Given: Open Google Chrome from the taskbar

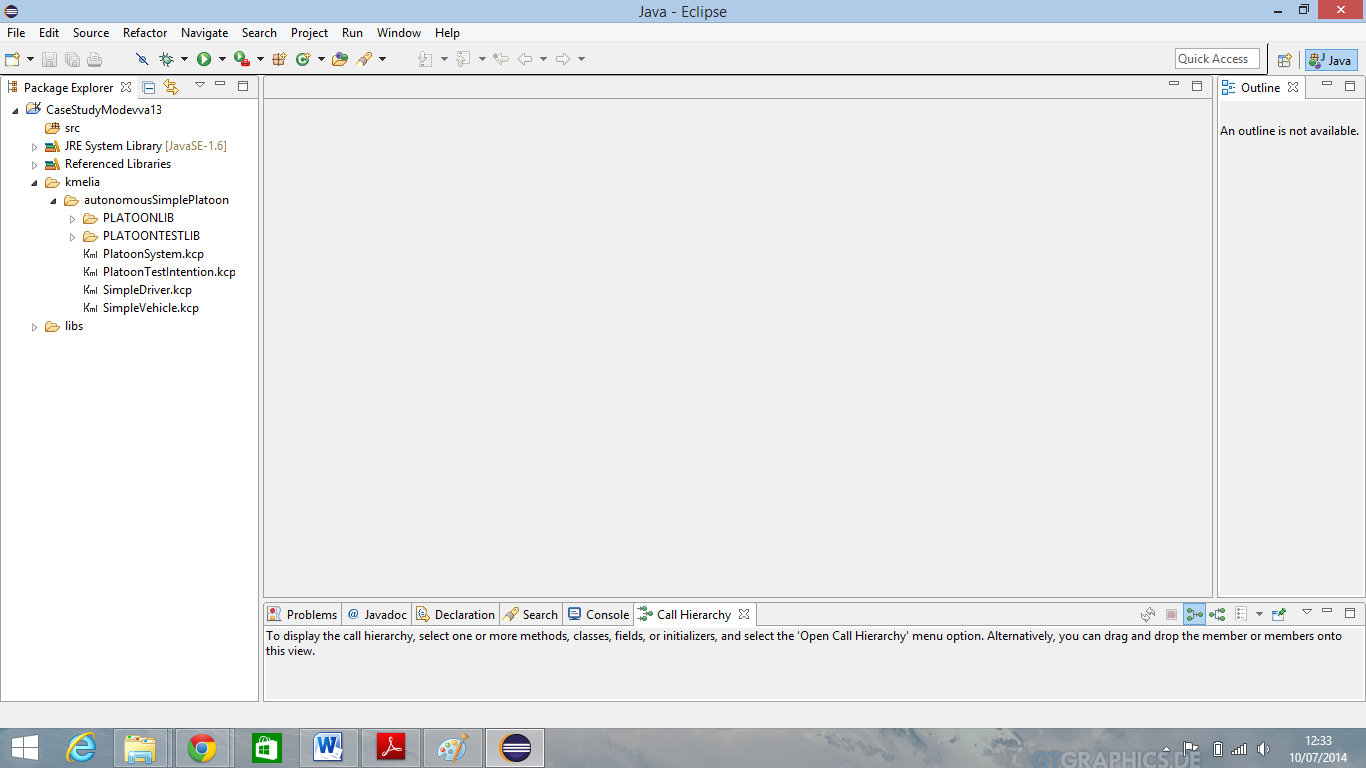Looking at the screenshot, I should [202, 748].
